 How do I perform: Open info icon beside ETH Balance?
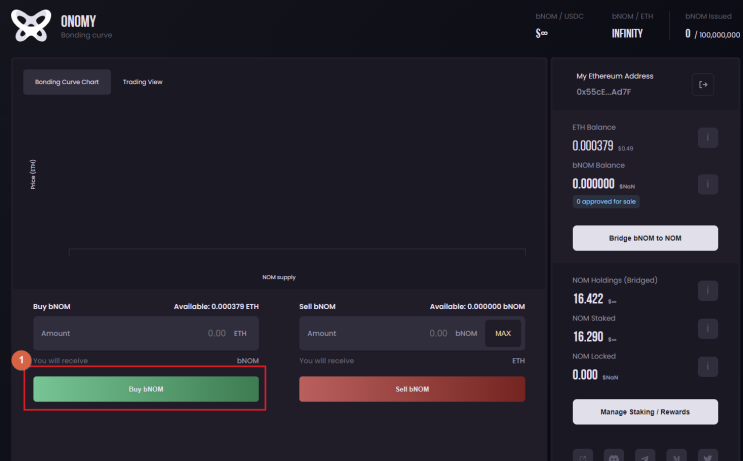pos(707,138)
